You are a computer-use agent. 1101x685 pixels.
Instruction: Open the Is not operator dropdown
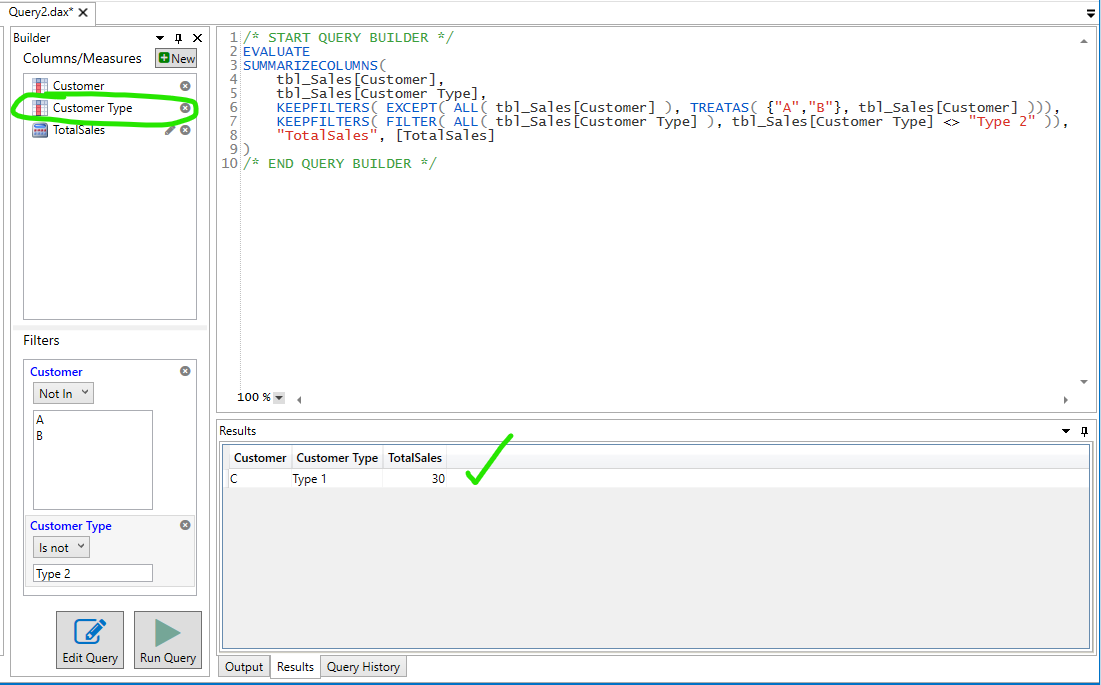(x=60, y=547)
